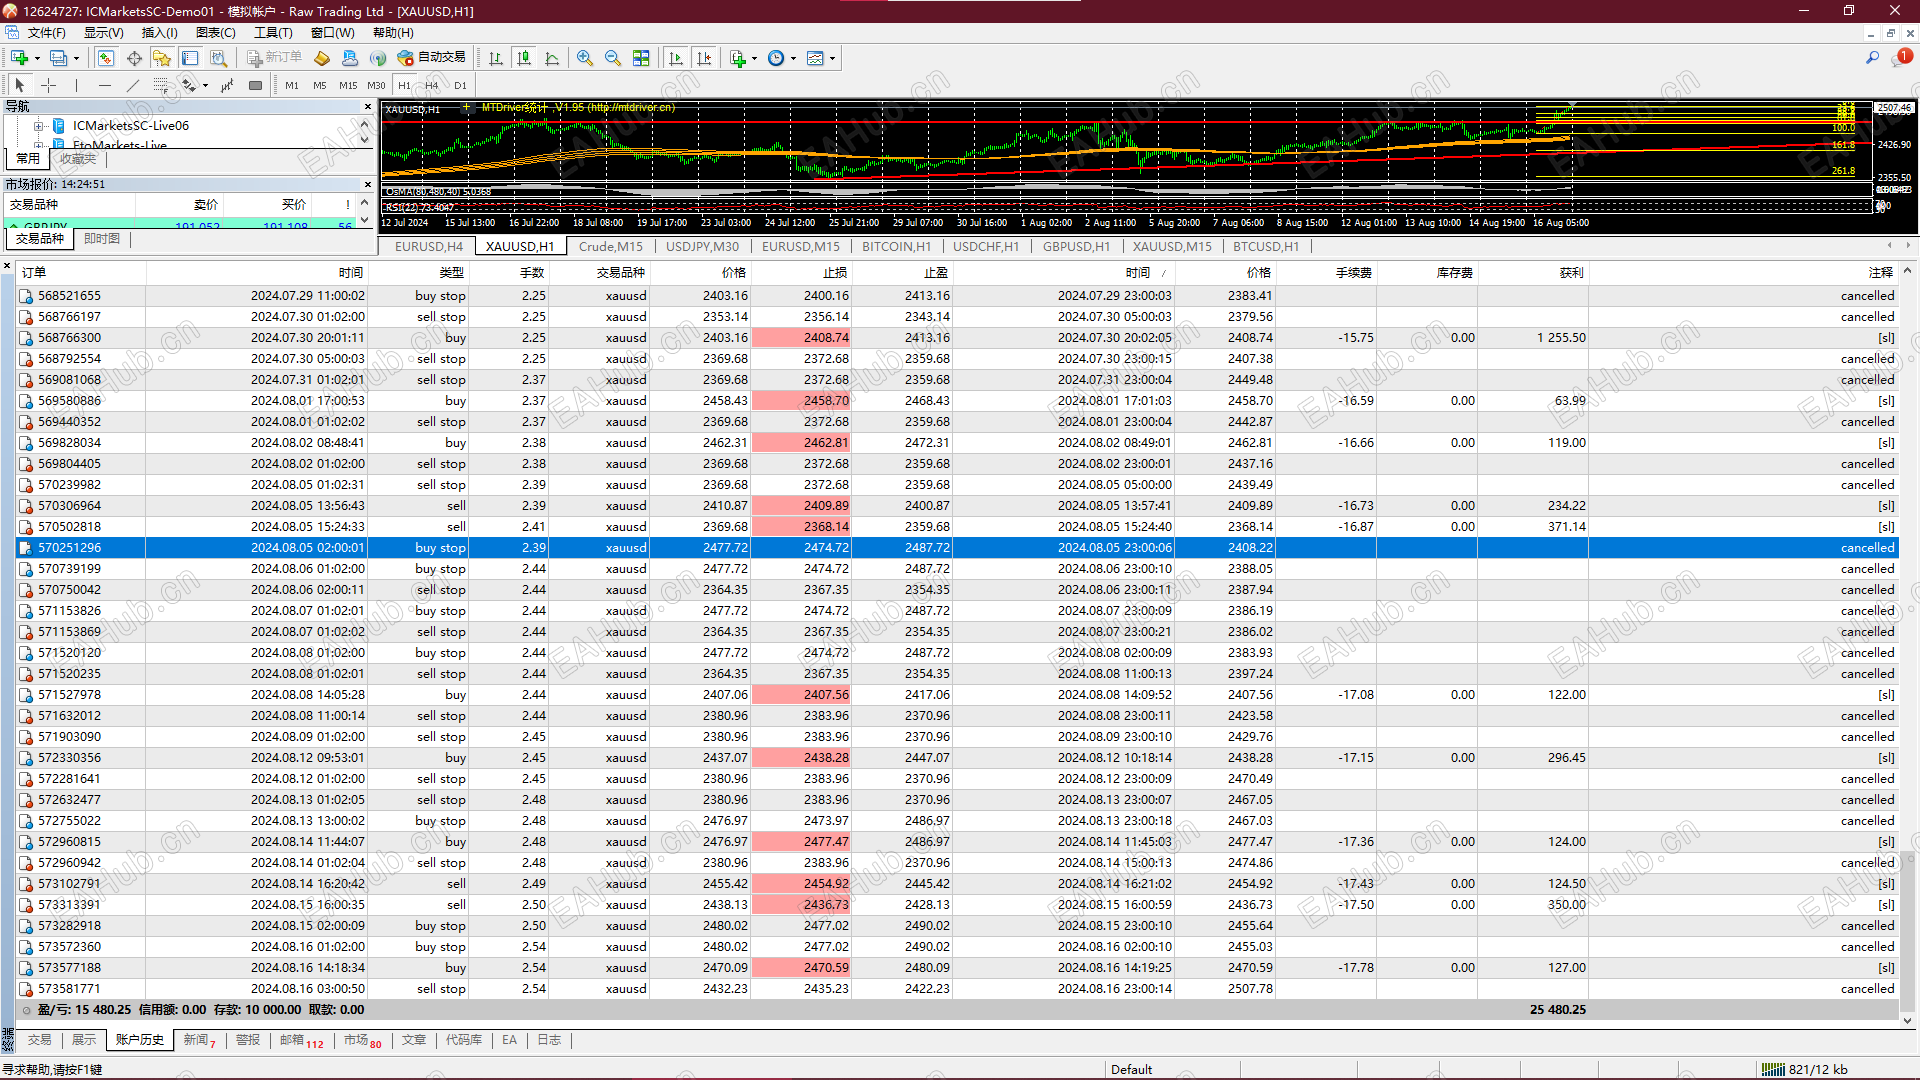Click the tile windows icon
1920x1080 pixels.
pyautogui.click(x=641, y=58)
